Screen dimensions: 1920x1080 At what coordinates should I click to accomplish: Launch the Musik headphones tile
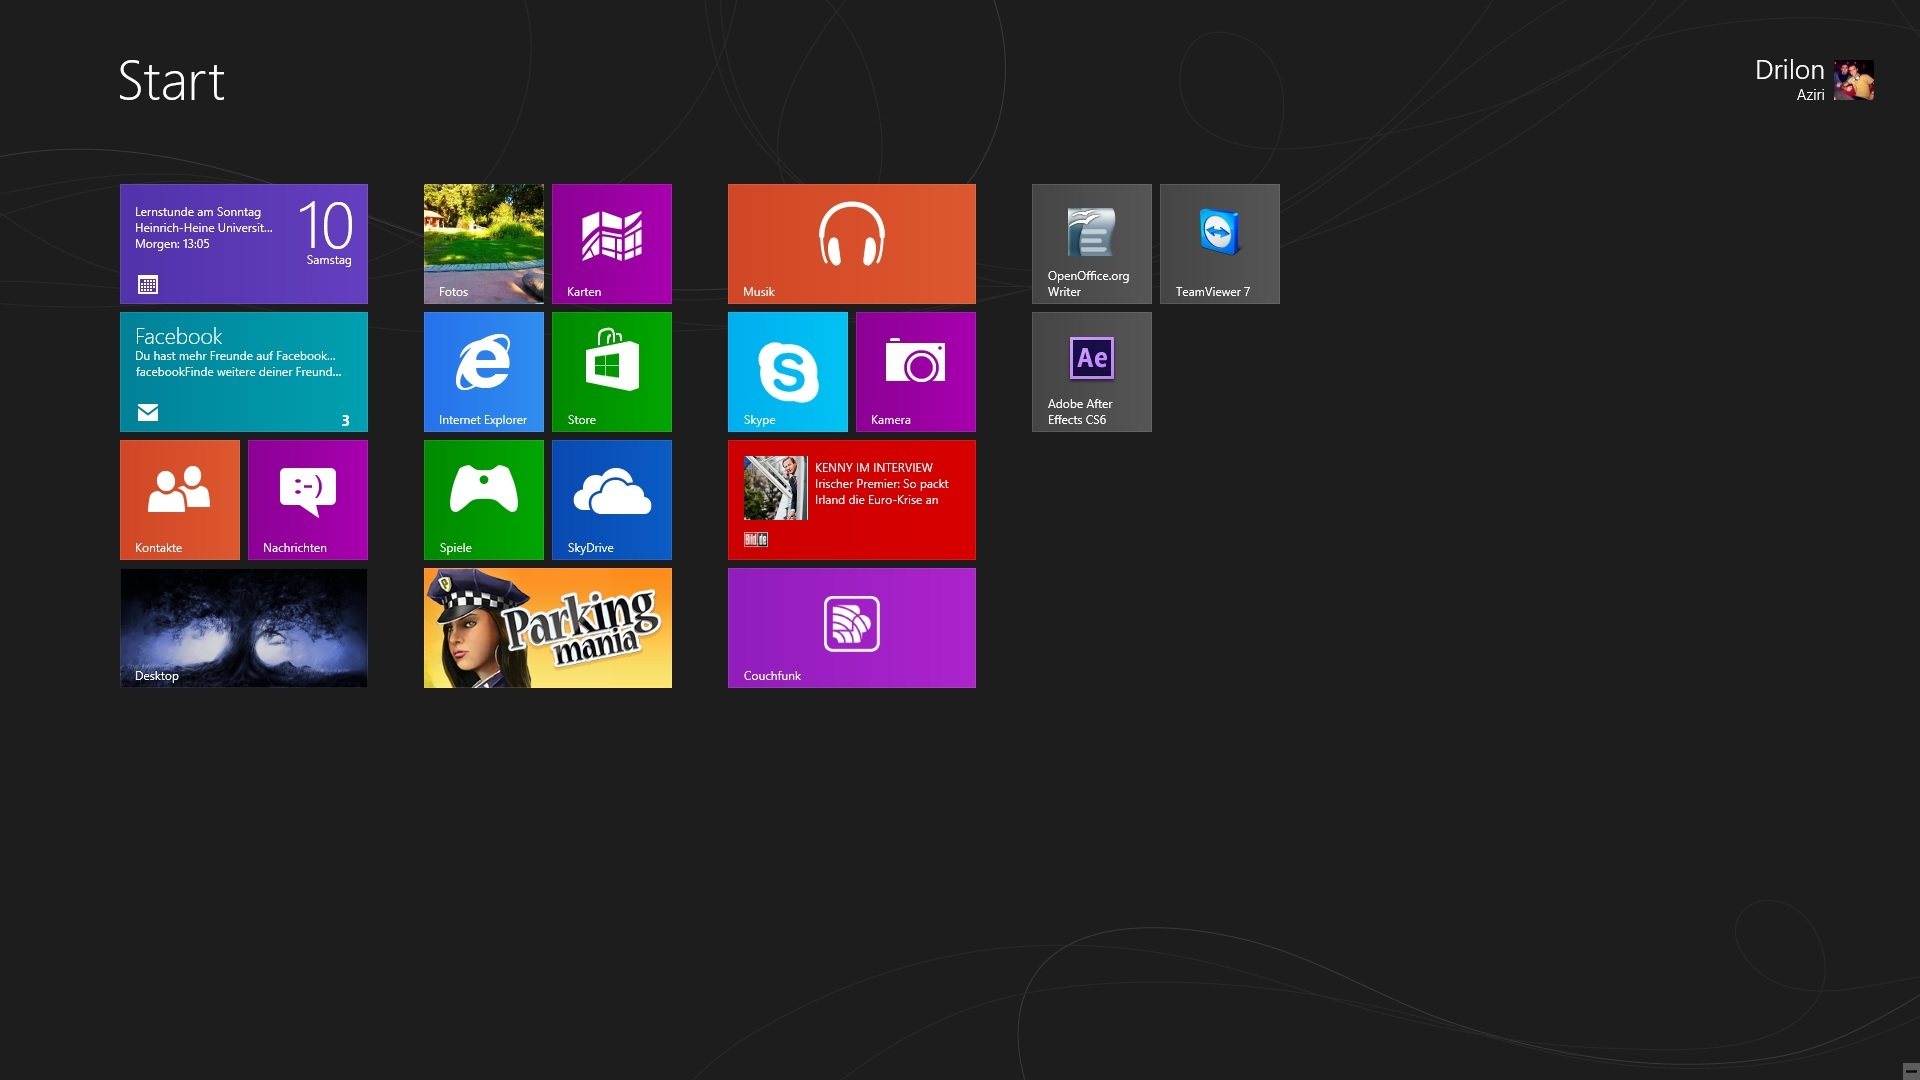pyautogui.click(x=851, y=243)
